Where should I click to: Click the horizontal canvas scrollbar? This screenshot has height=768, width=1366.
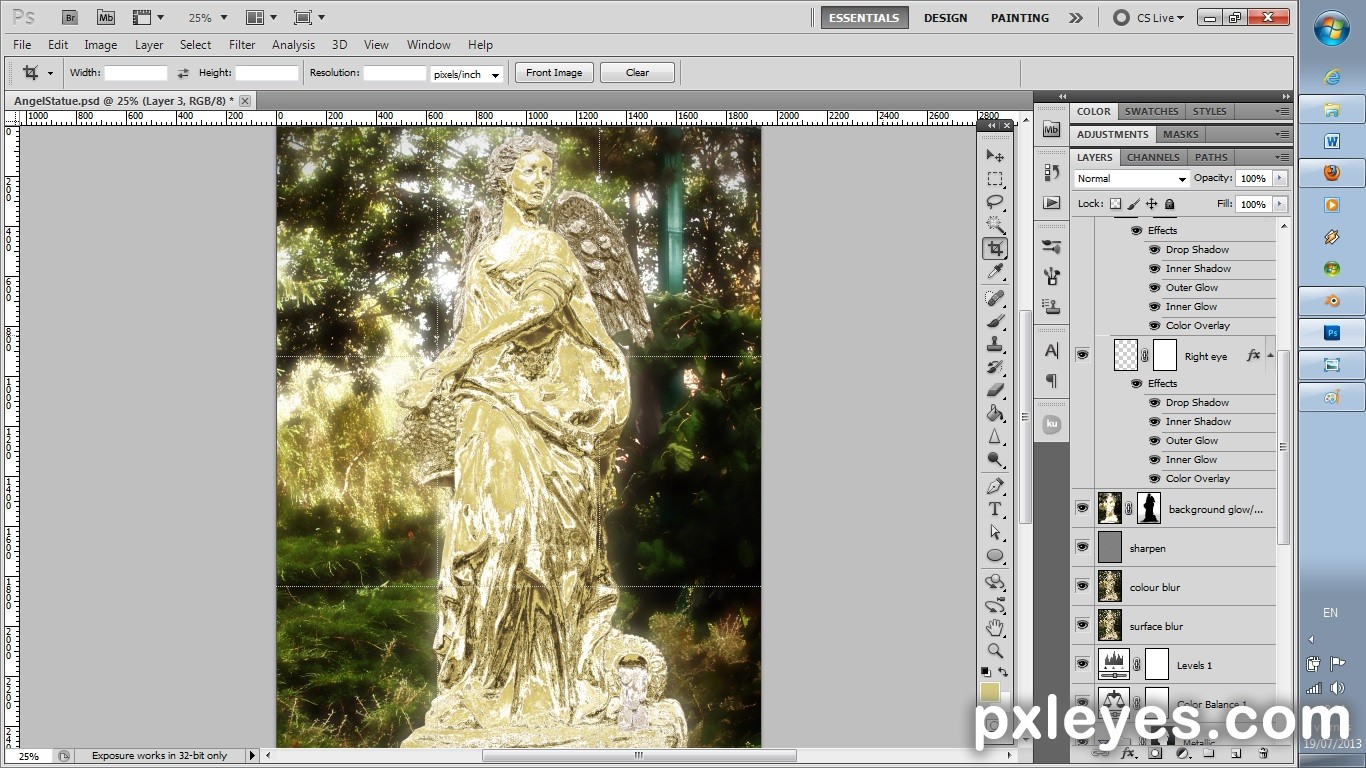pos(638,755)
